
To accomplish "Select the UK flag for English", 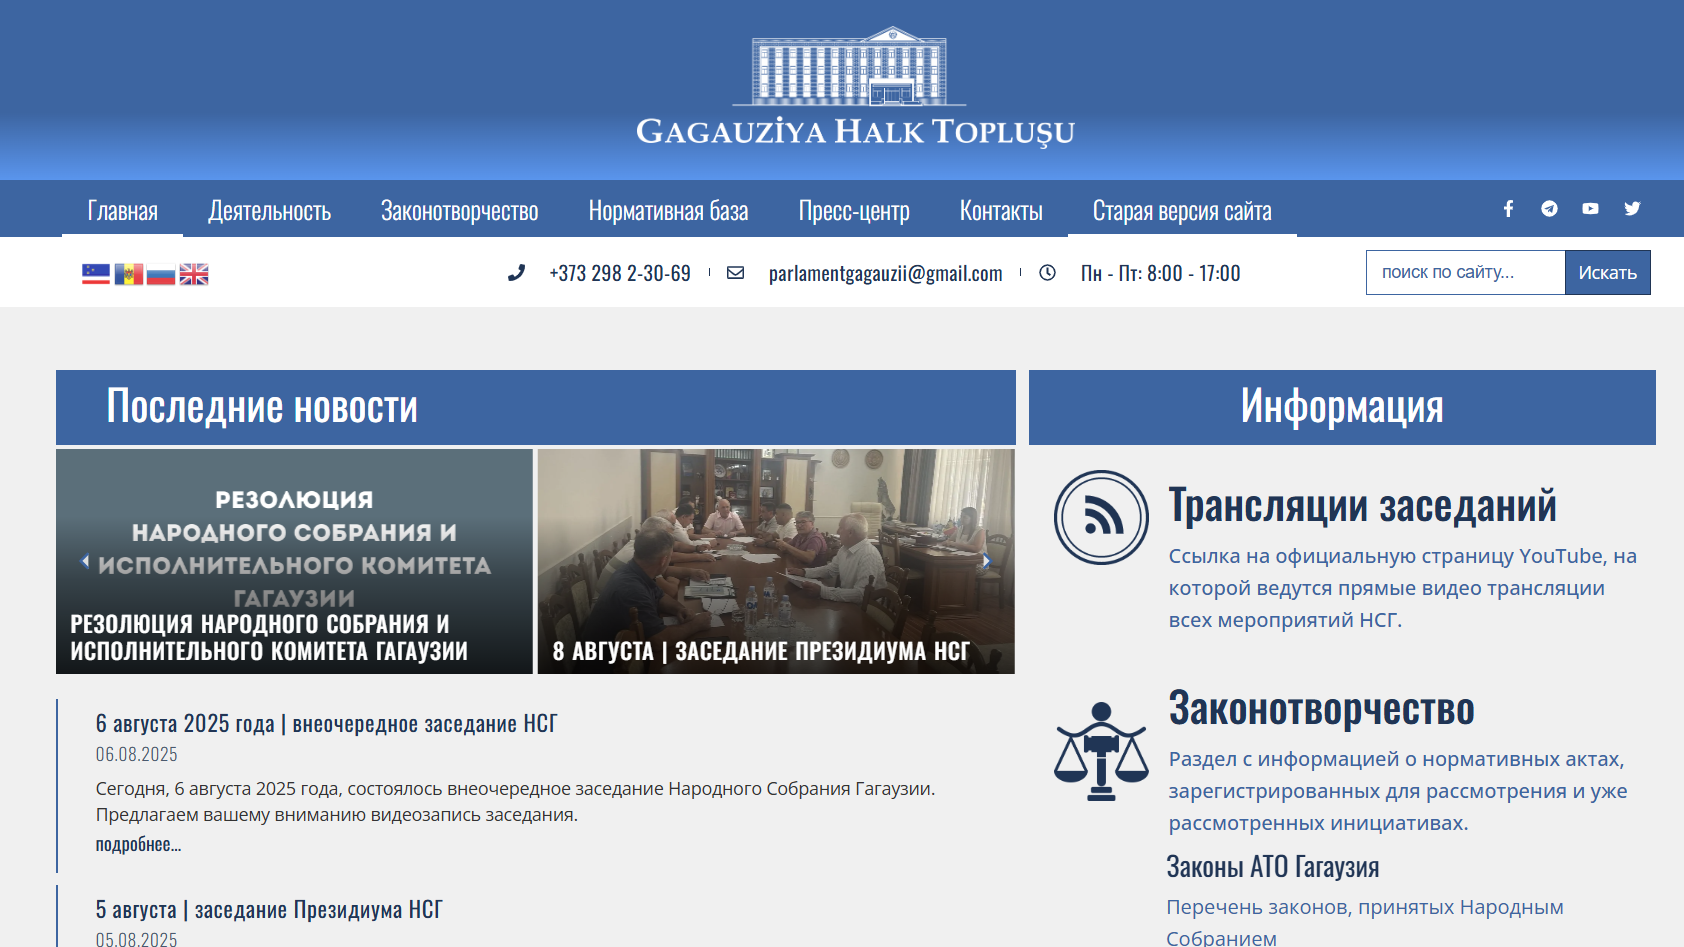I will pos(194,274).
